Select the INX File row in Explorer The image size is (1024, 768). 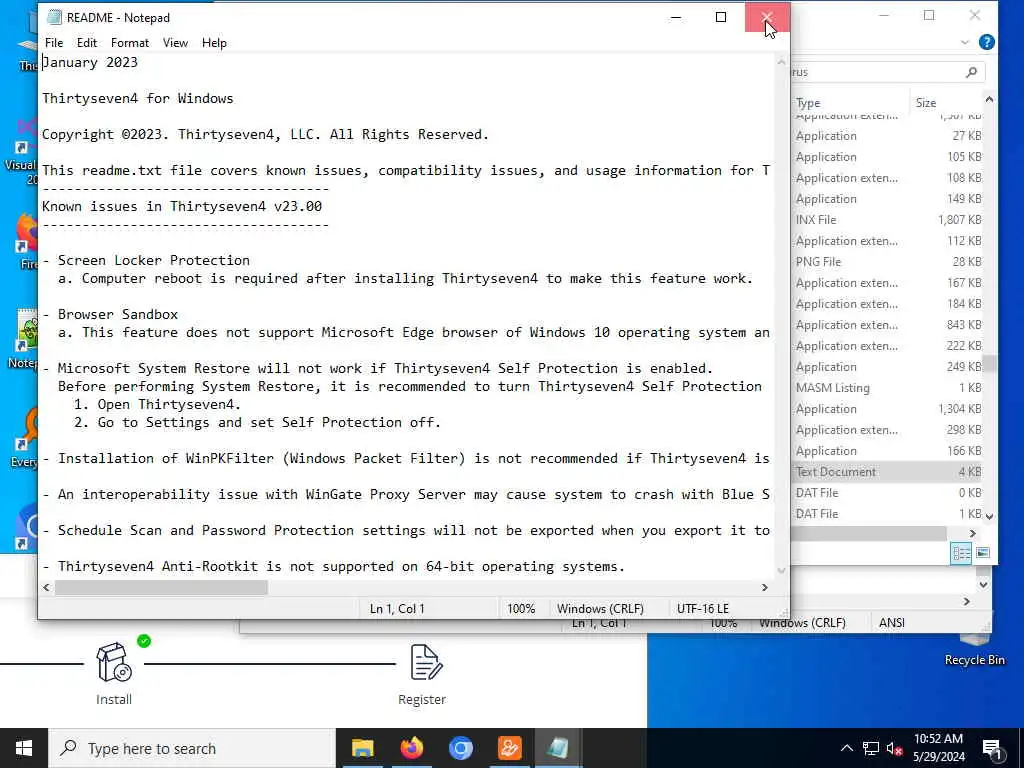[887, 219]
